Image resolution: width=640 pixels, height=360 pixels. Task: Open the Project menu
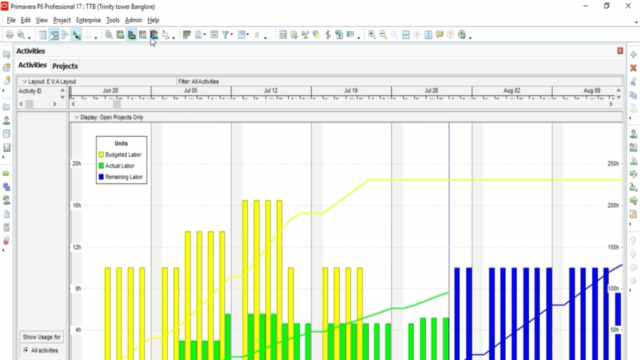coord(62,20)
